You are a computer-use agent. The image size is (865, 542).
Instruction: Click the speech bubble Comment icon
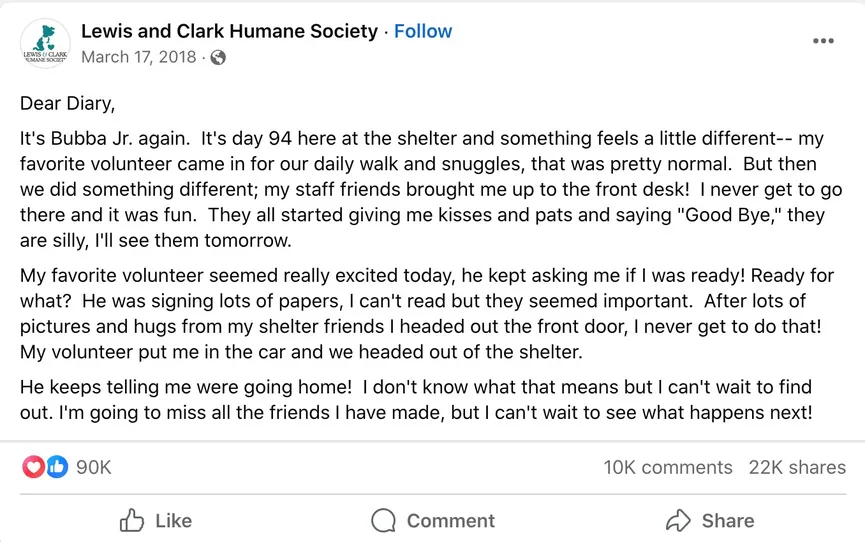point(383,520)
